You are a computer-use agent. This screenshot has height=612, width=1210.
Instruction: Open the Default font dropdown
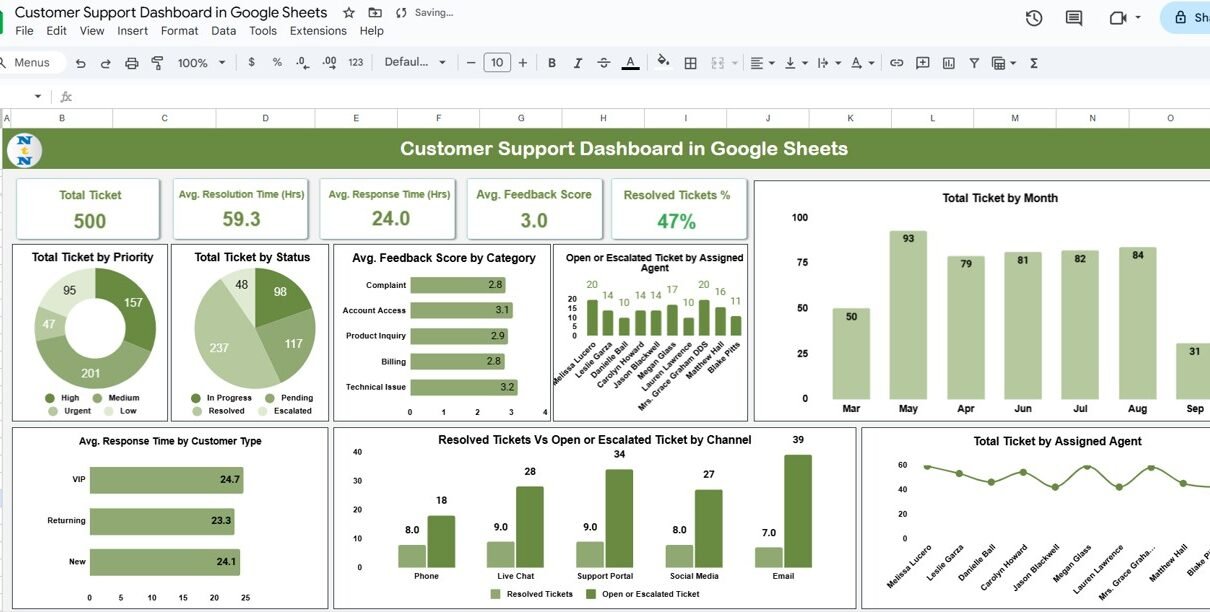pos(415,62)
